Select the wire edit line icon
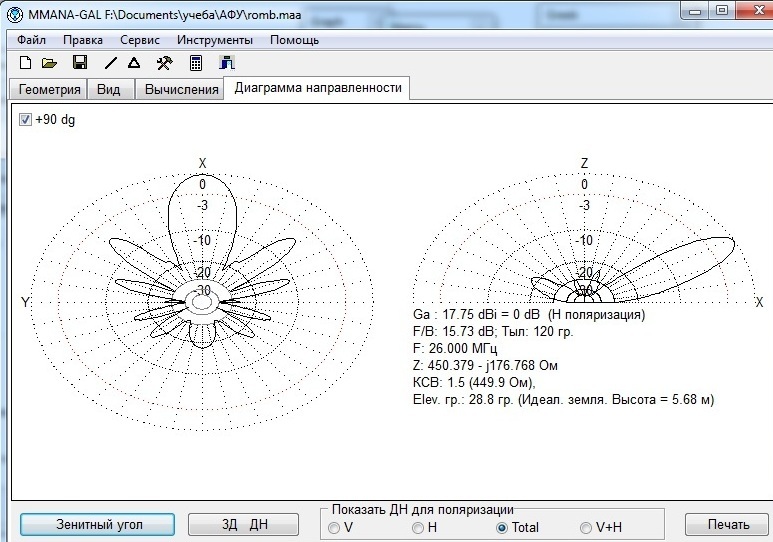The image size is (773, 542). coord(111,63)
